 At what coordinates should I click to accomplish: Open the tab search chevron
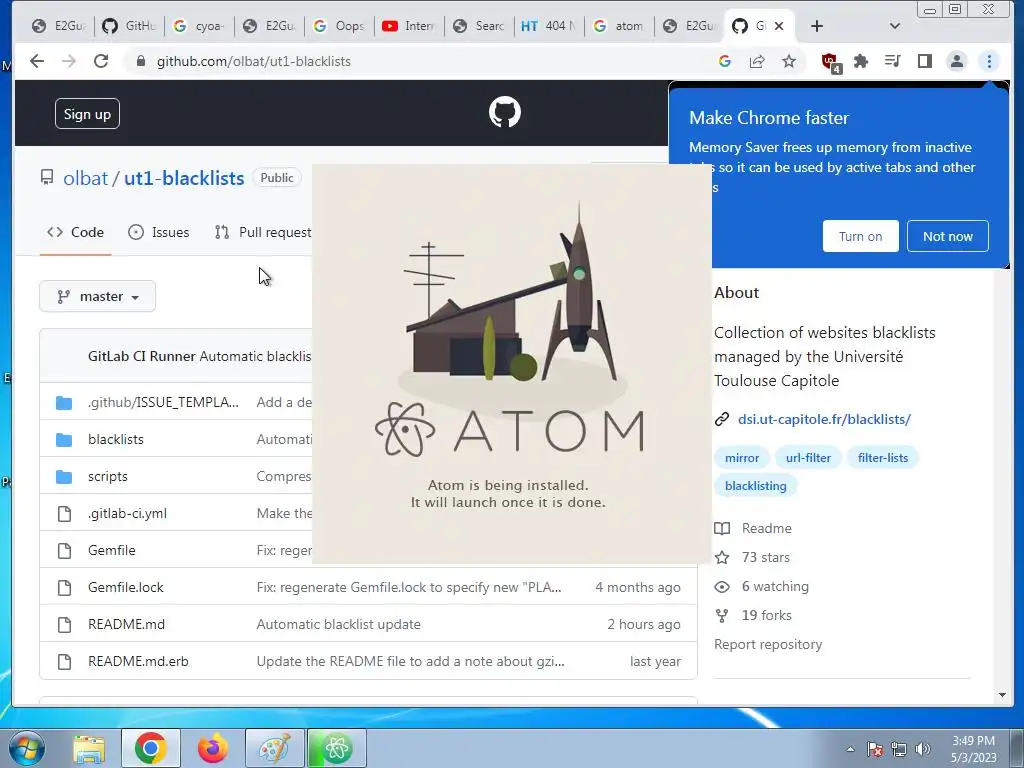(895, 26)
